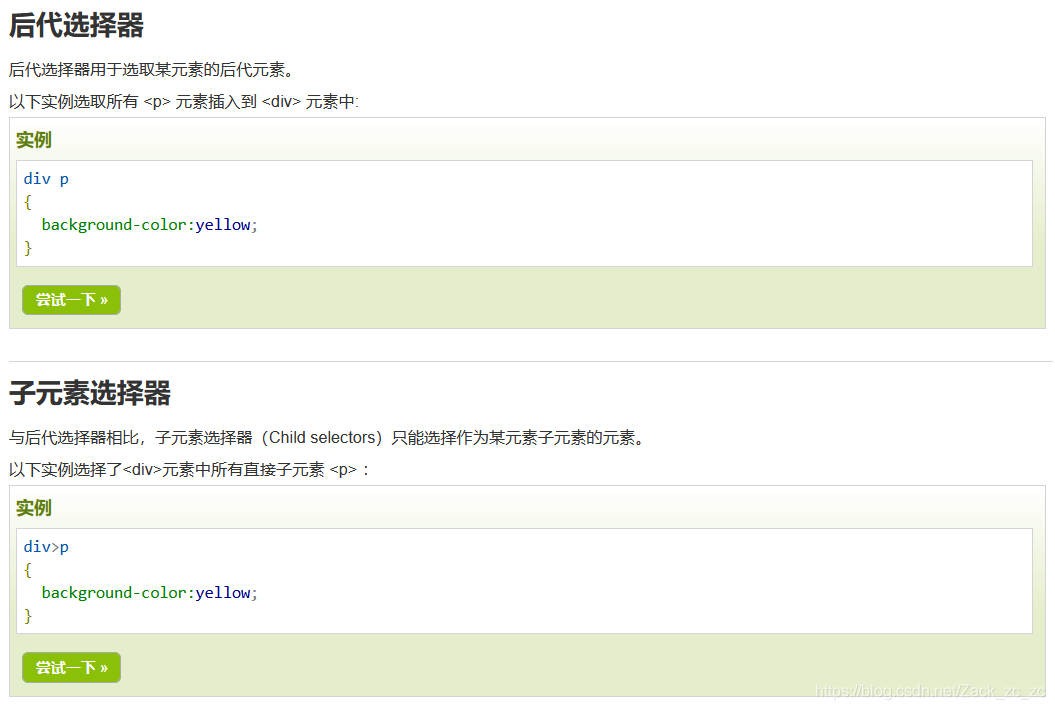
Task: Click the 实例 label above the div>p code
Action: [34, 507]
